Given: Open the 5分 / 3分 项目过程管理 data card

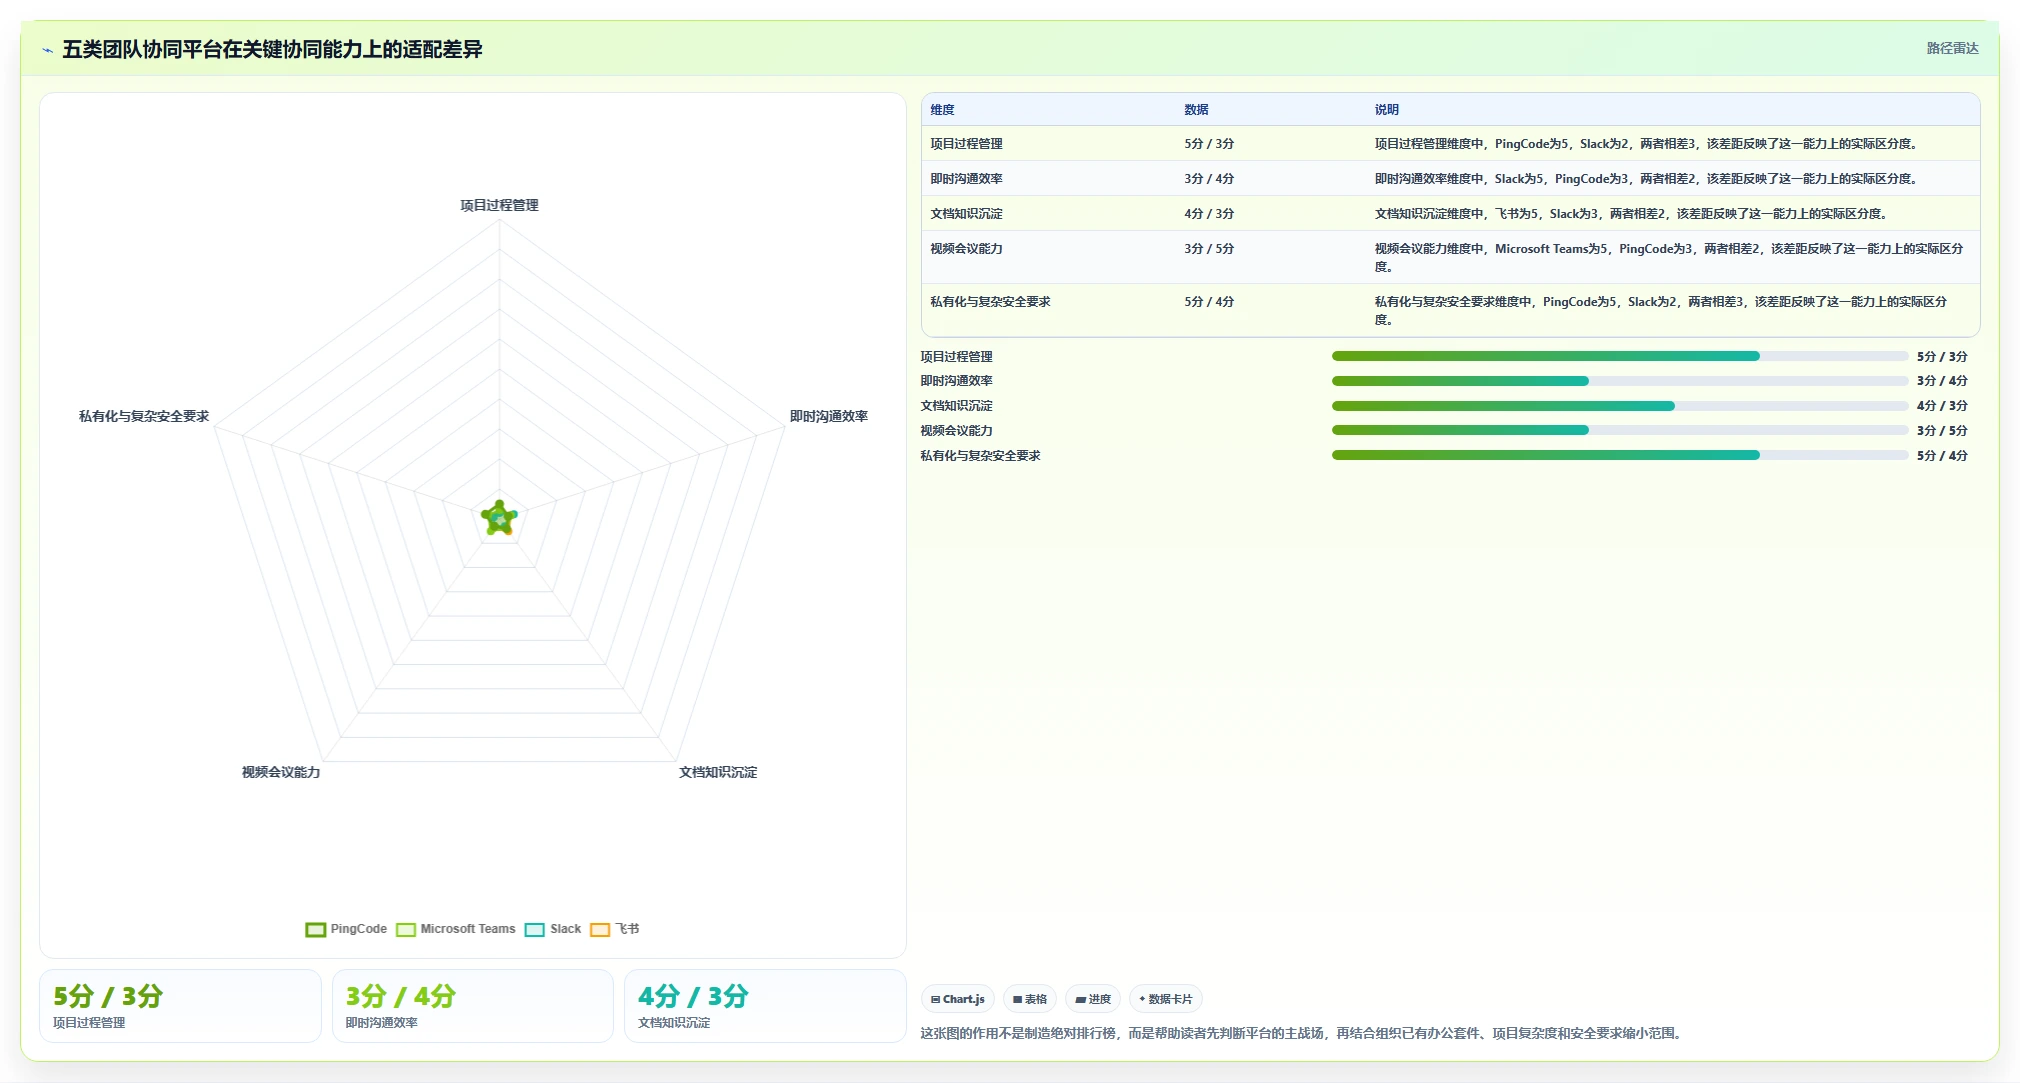Looking at the screenshot, I should 180,1006.
